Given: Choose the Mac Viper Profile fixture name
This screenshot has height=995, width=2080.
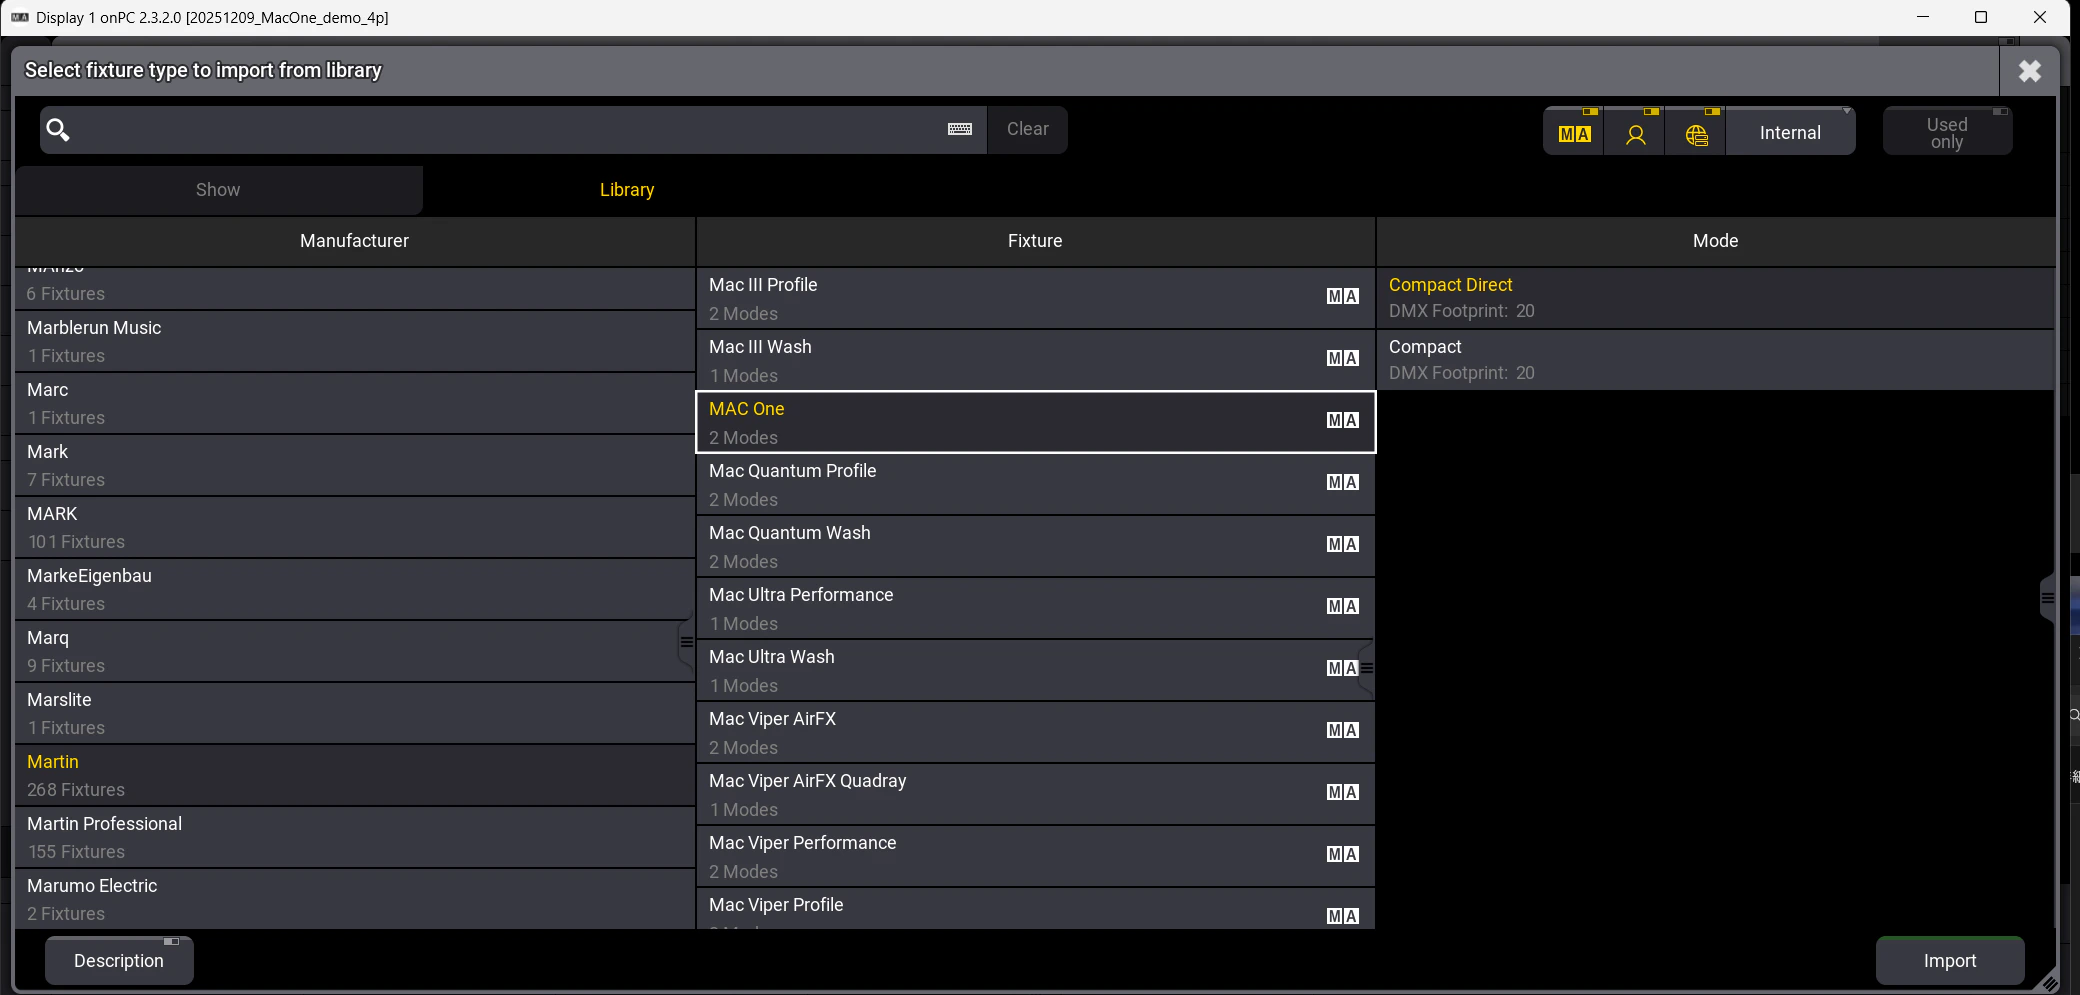Looking at the screenshot, I should (x=776, y=905).
